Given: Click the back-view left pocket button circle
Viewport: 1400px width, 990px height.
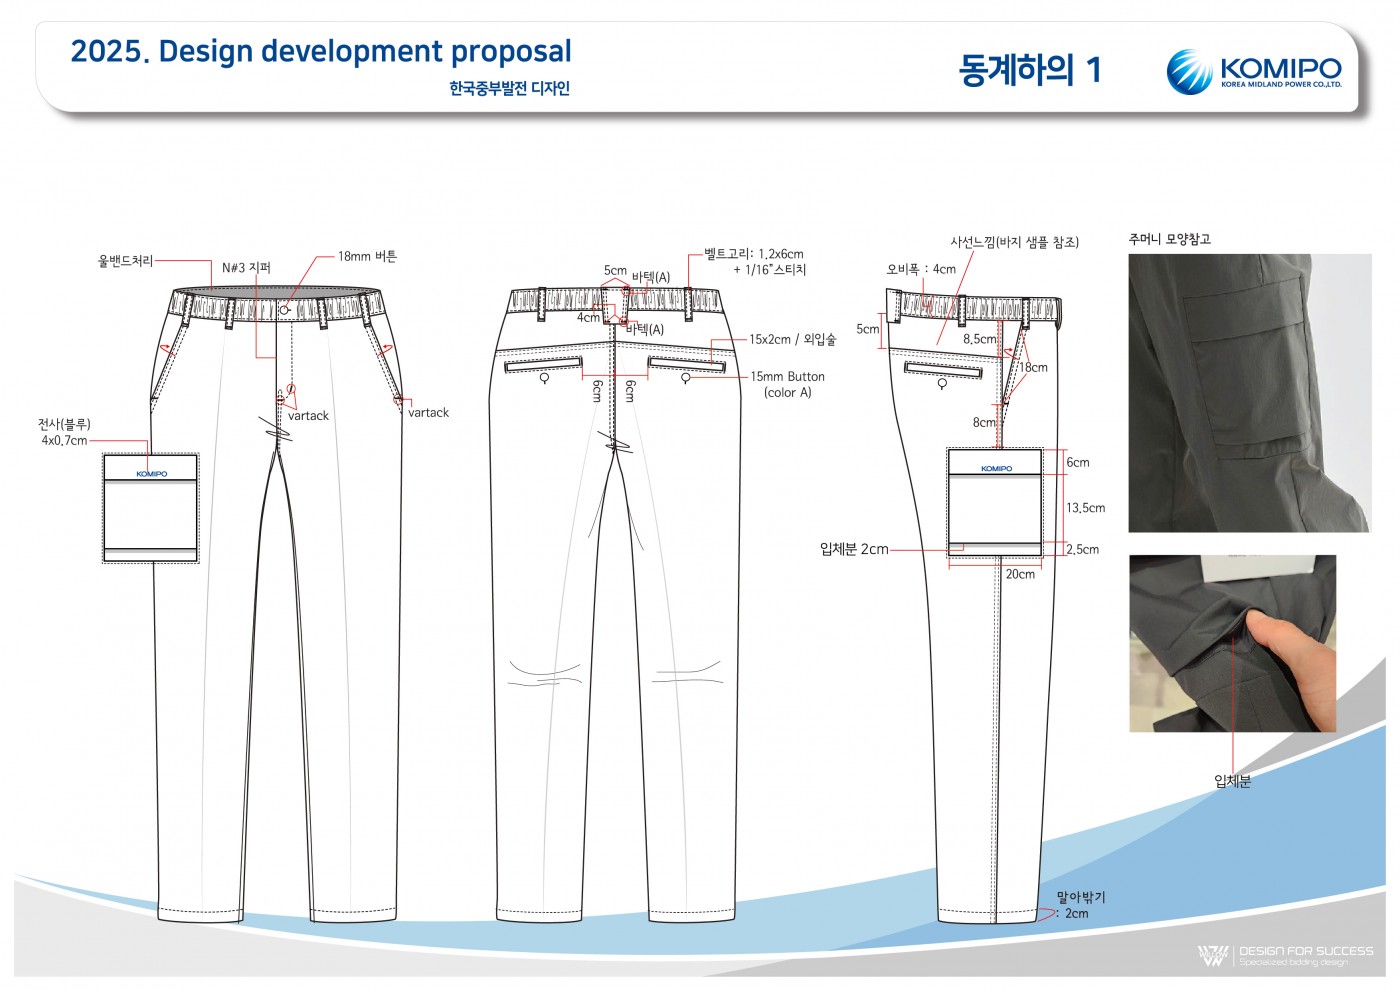Looking at the screenshot, I should [x=544, y=378].
